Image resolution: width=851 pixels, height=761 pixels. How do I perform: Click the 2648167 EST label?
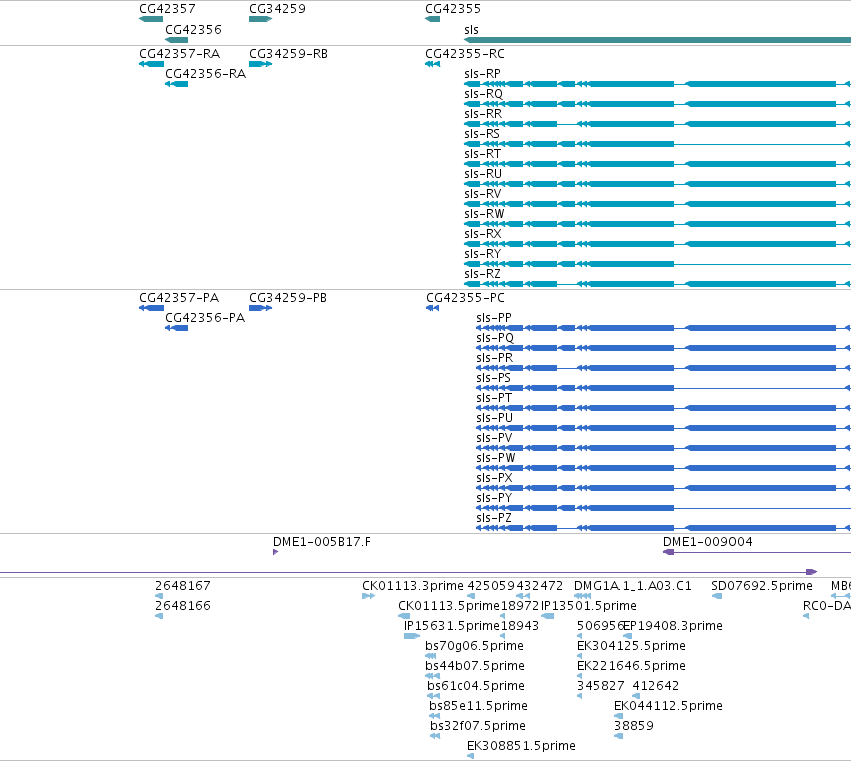click(182, 586)
